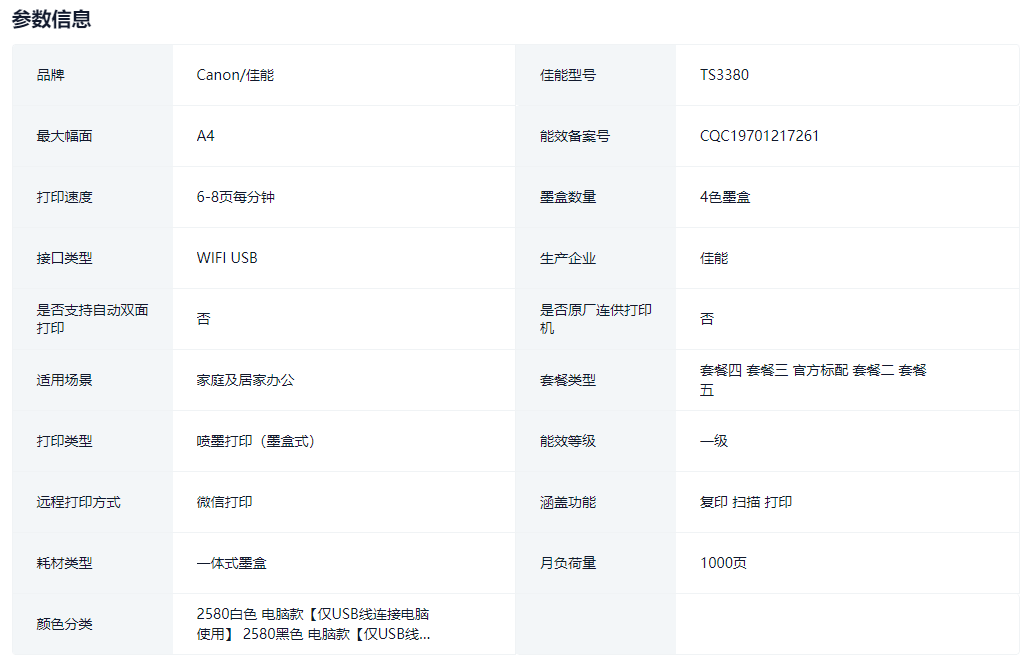Click the 1000页 monthly duty value
1031x671 pixels.
pyautogui.click(x=723, y=563)
